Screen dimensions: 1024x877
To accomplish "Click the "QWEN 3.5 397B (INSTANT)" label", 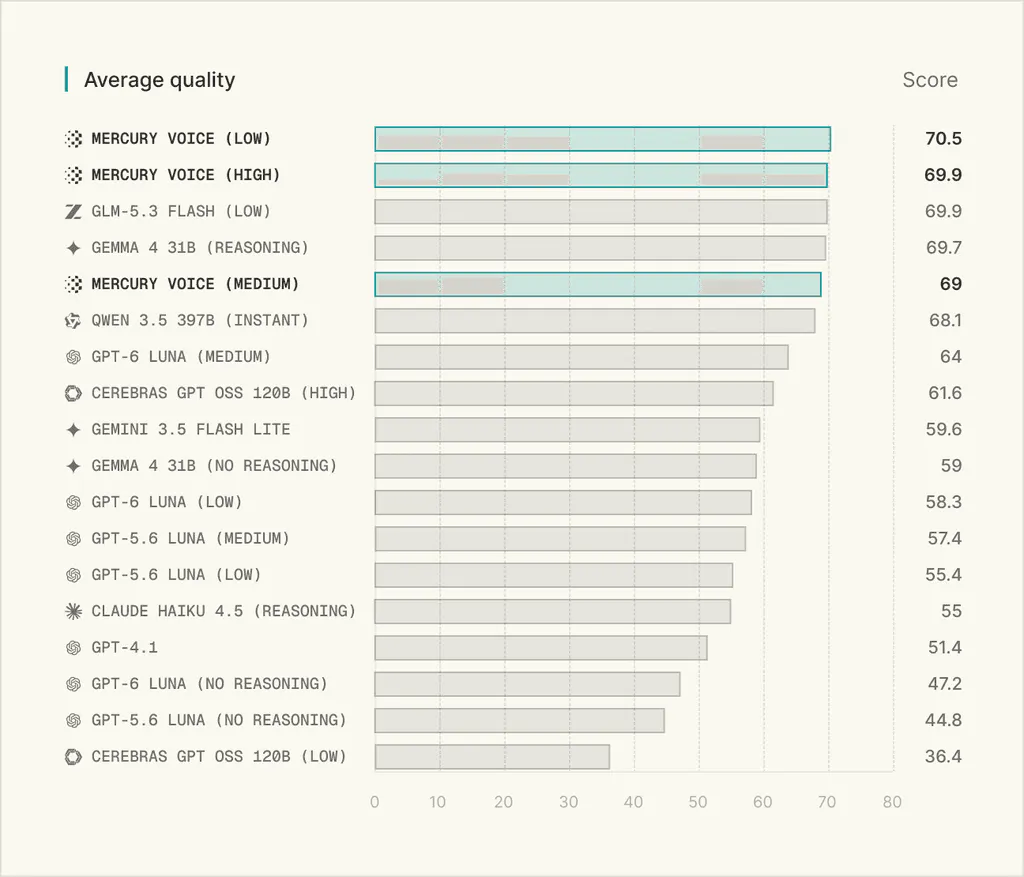I will 200,321.
